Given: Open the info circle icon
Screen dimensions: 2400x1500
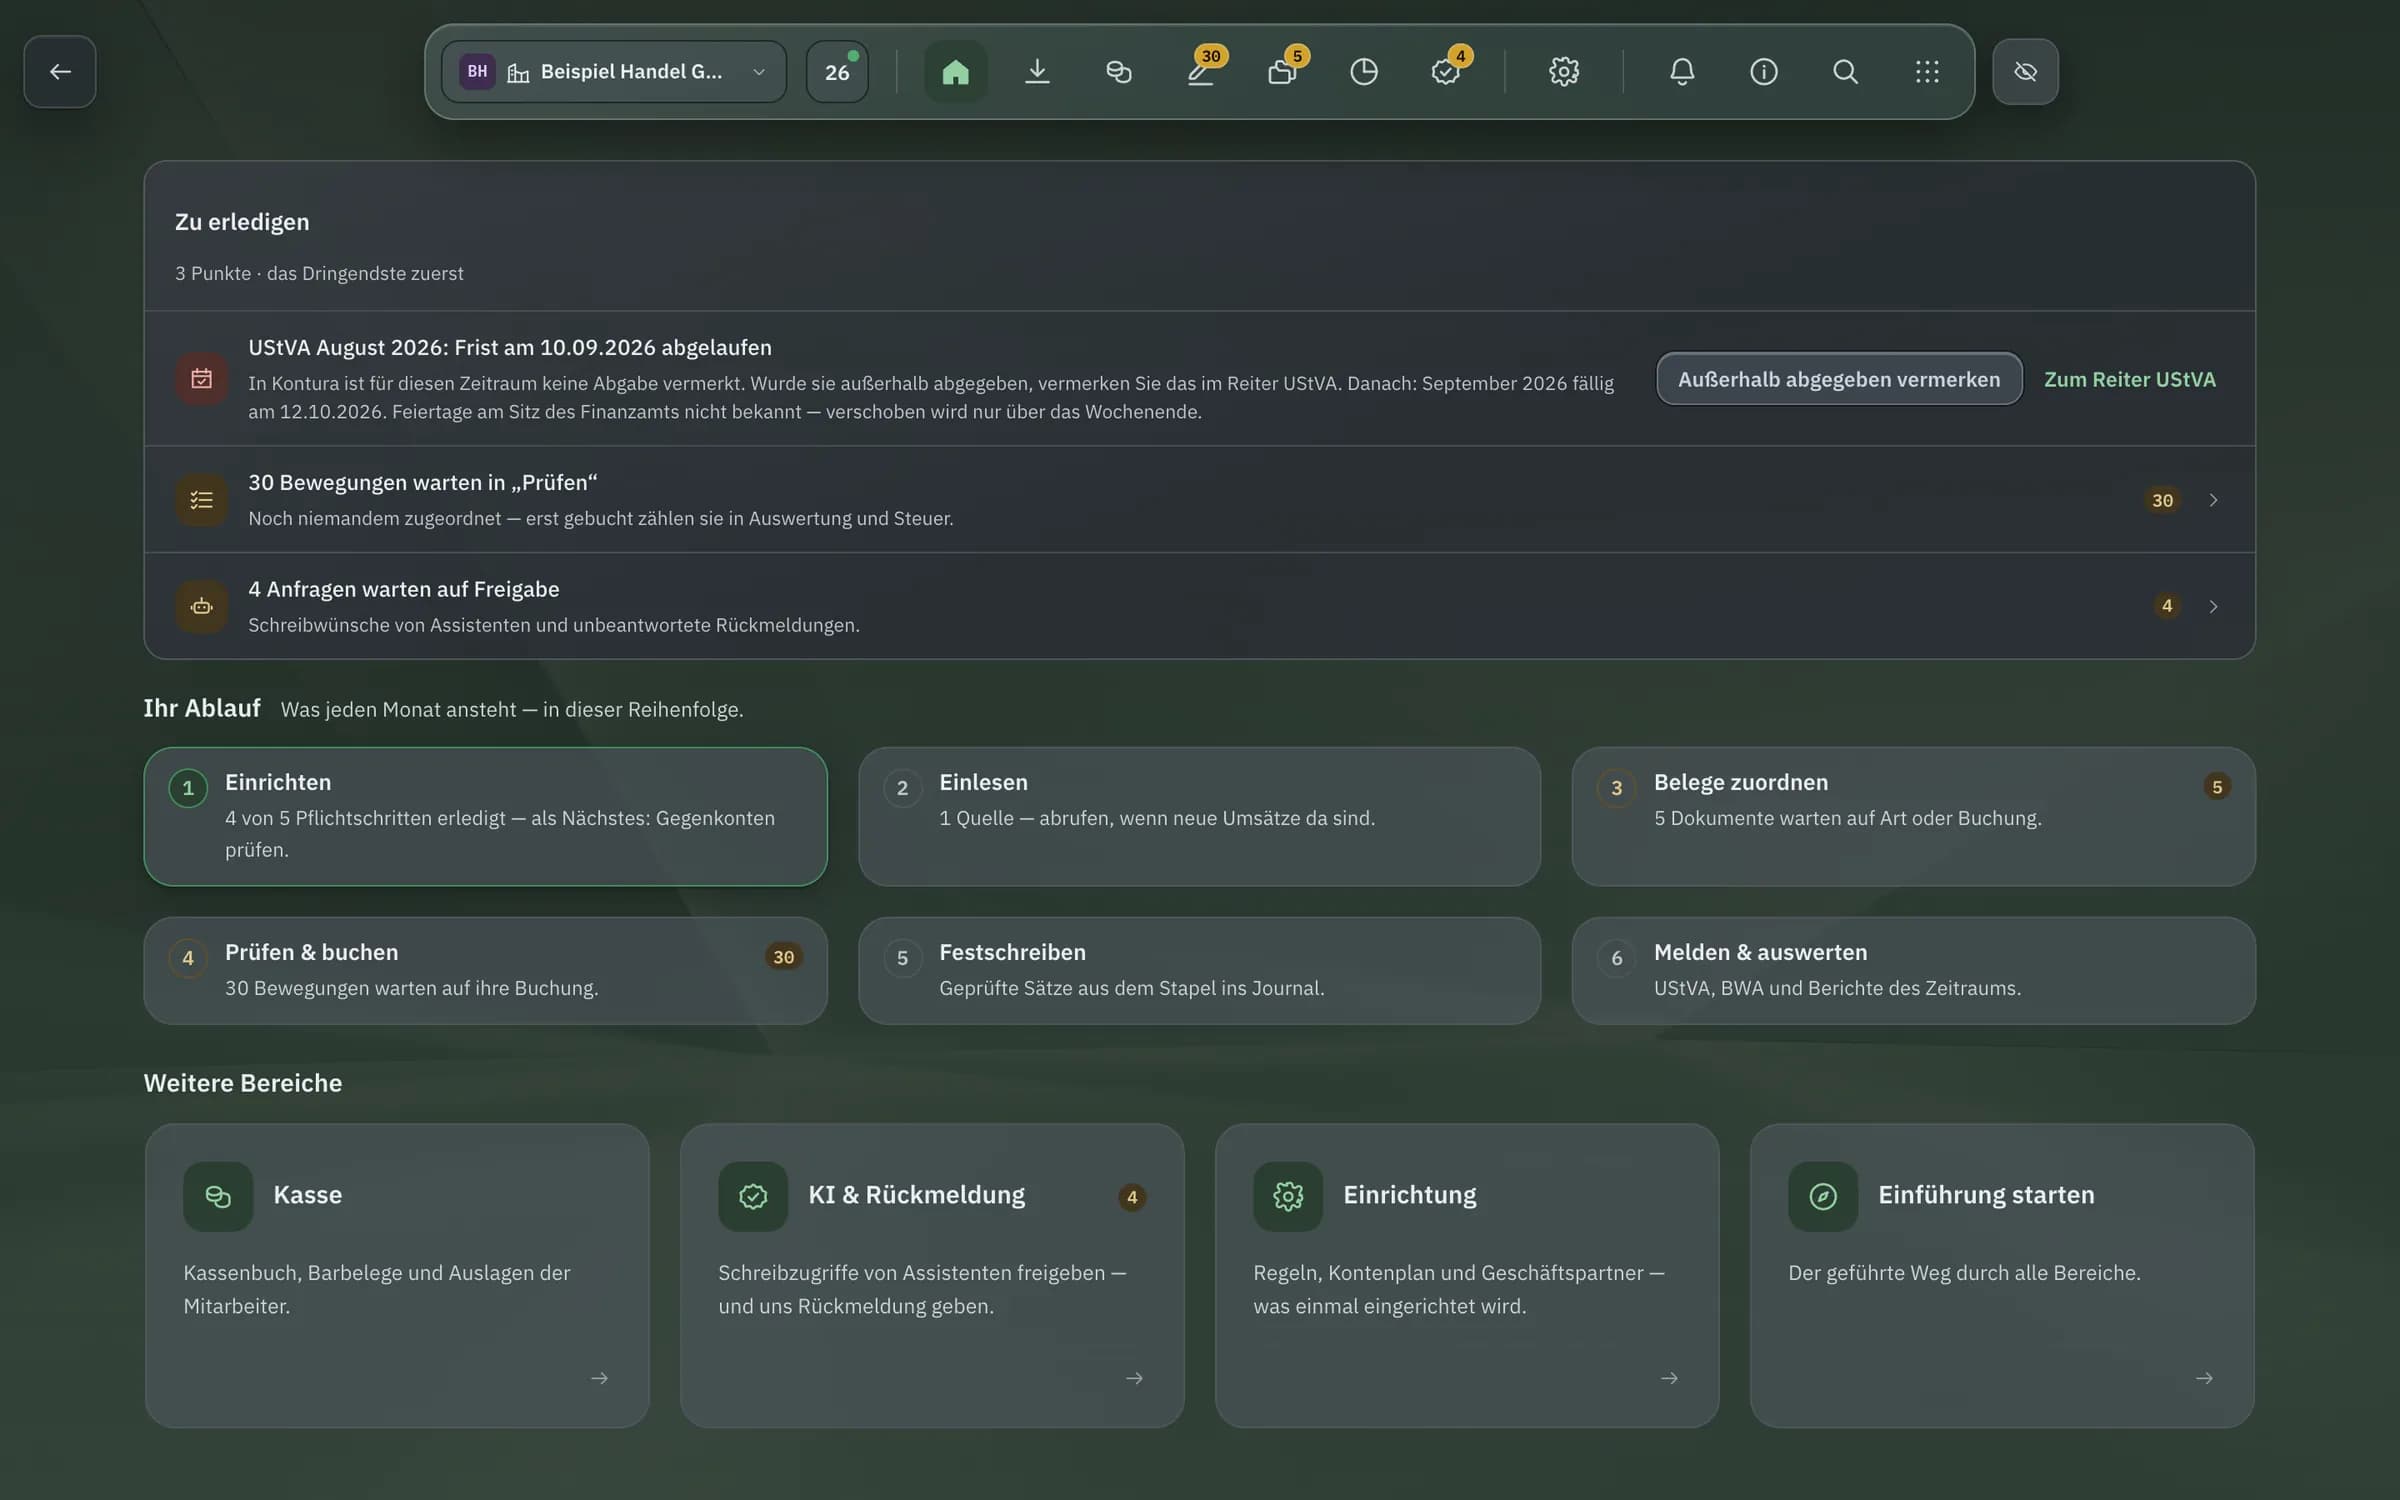Looking at the screenshot, I should pos(1764,71).
